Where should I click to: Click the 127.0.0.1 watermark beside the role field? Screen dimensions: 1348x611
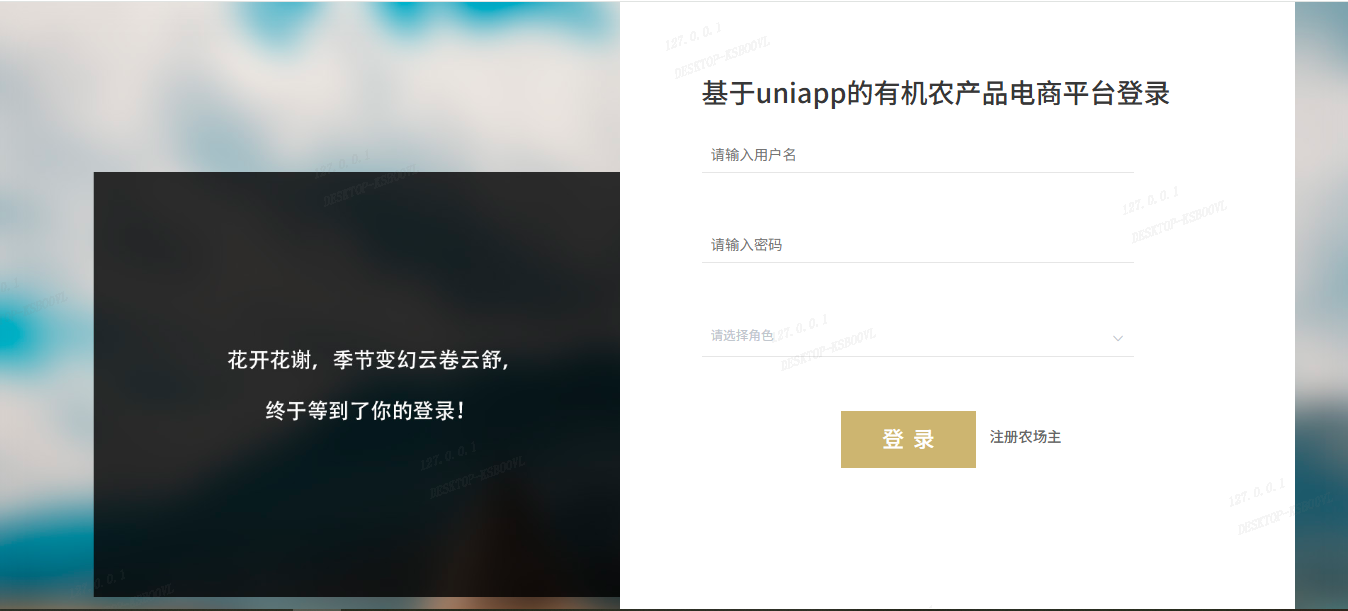point(801,326)
